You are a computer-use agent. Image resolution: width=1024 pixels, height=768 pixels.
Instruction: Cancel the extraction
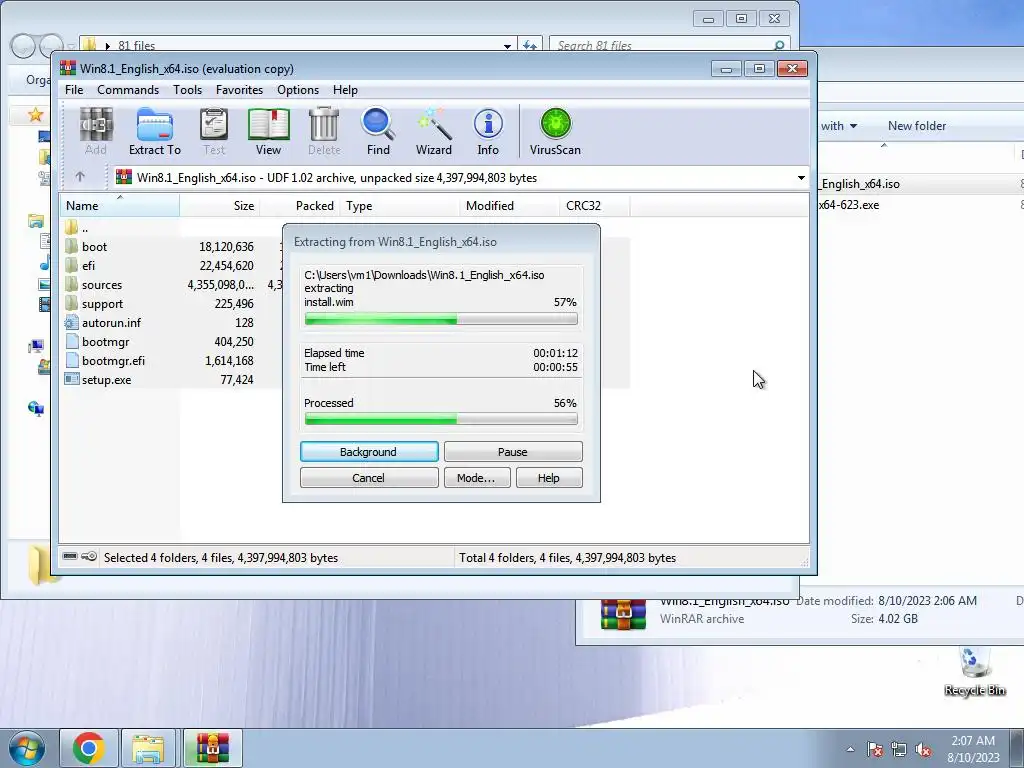(x=369, y=478)
